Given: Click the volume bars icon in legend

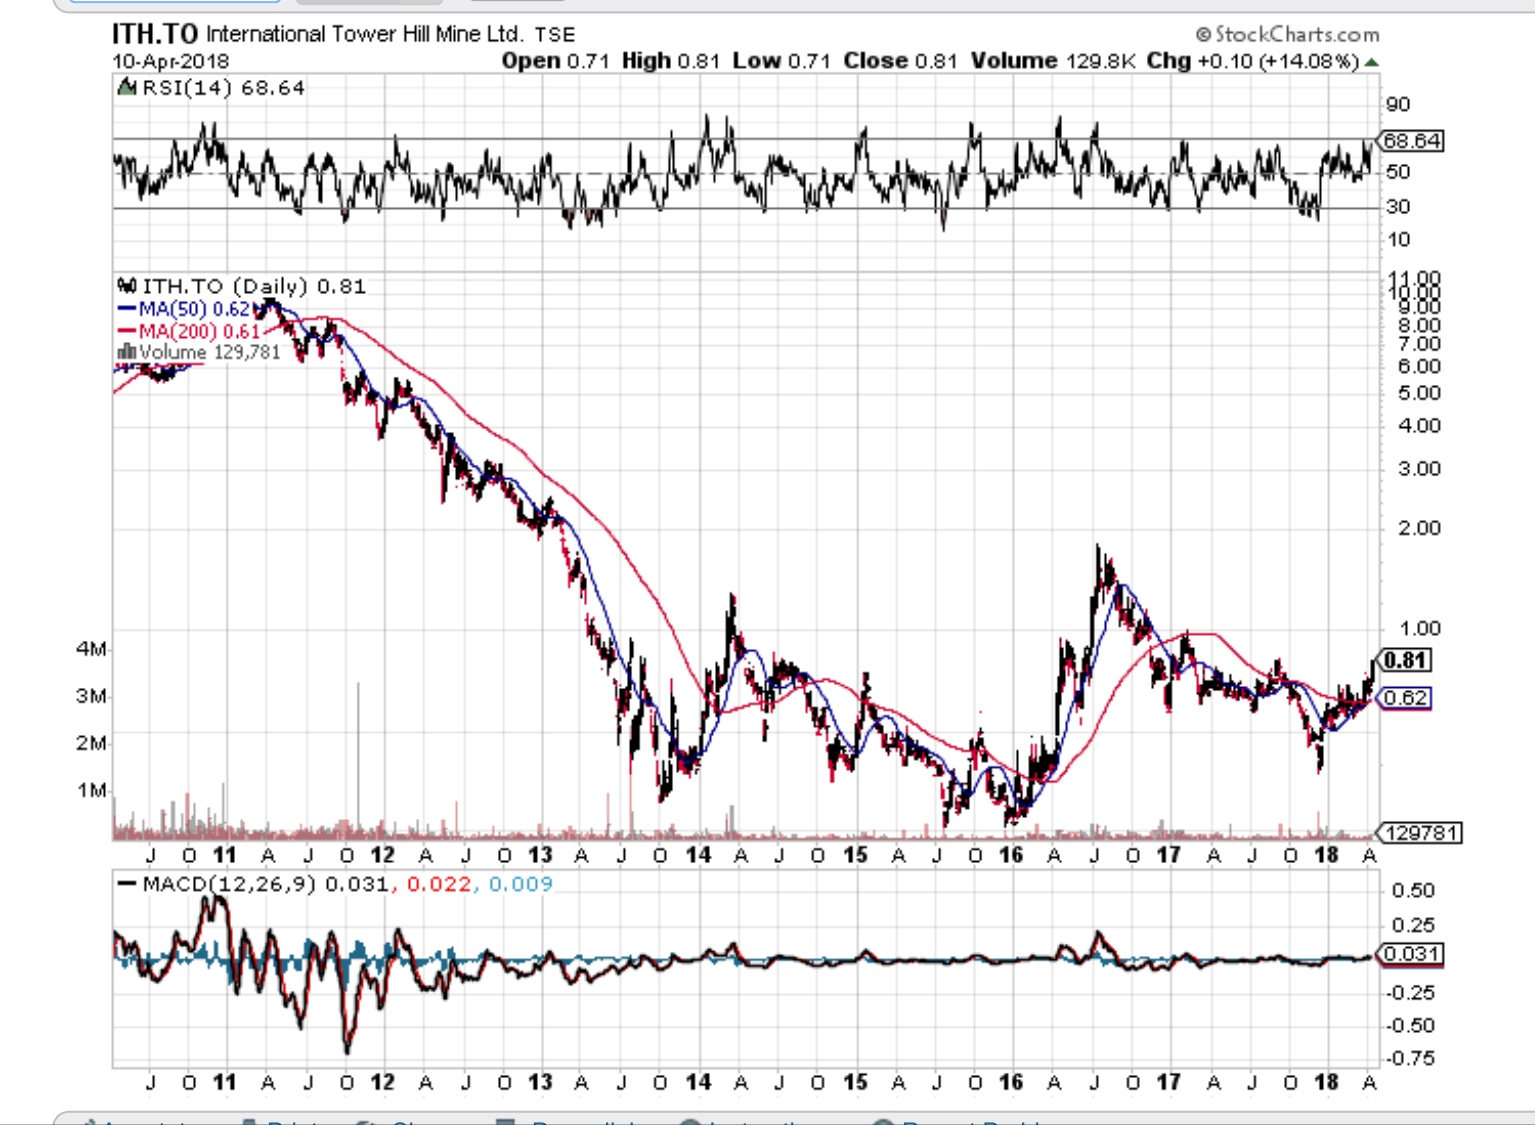Looking at the screenshot, I should point(126,352).
